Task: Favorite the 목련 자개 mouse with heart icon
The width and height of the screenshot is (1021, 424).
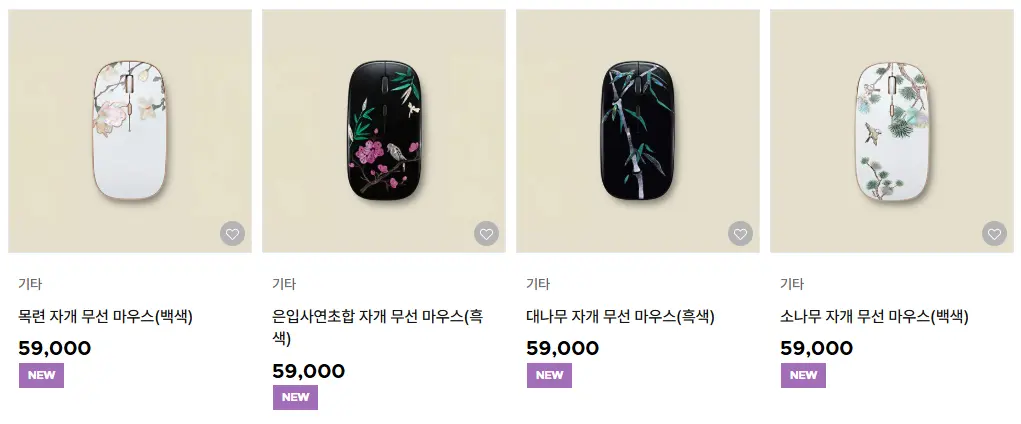Action: pos(232,233)
